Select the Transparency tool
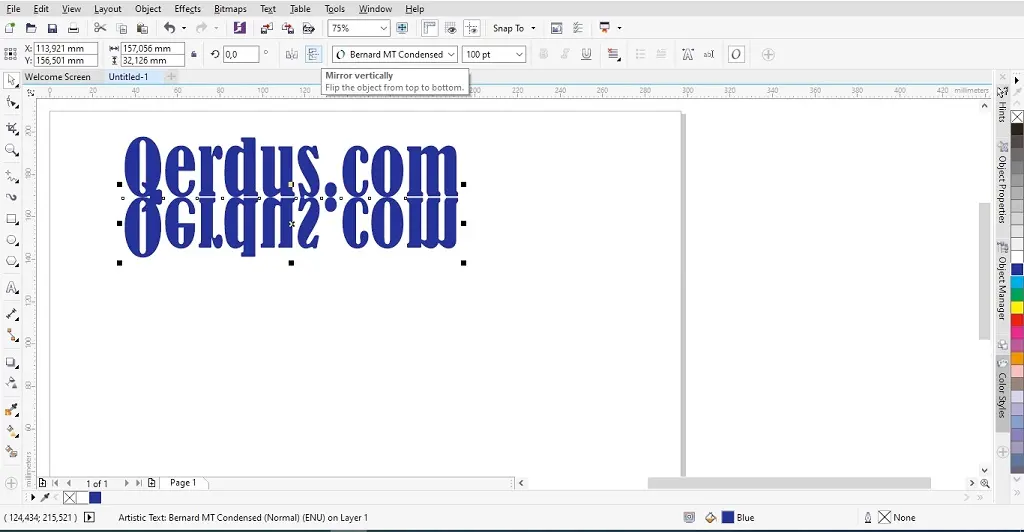This screenshot has width=1024, height=532. pyautogui.click(x=11, y=383)
